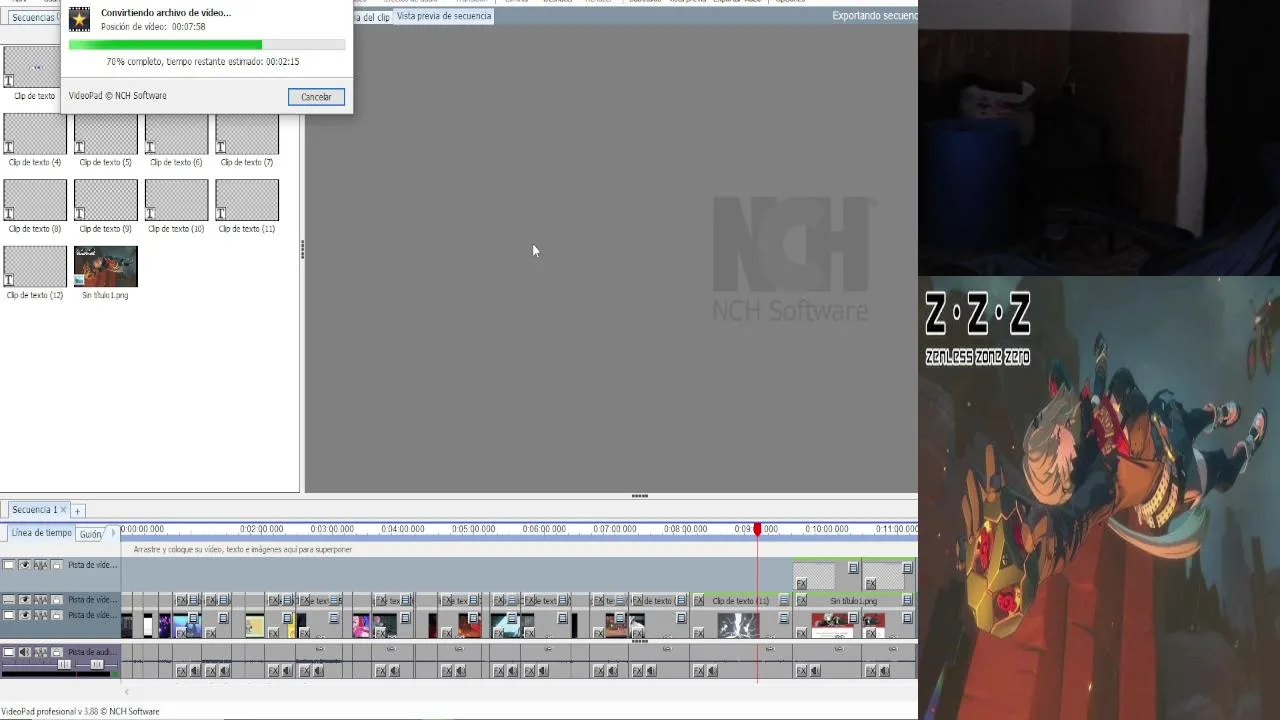Hide the middle video track via eye icon

click(x=24, y=599)
